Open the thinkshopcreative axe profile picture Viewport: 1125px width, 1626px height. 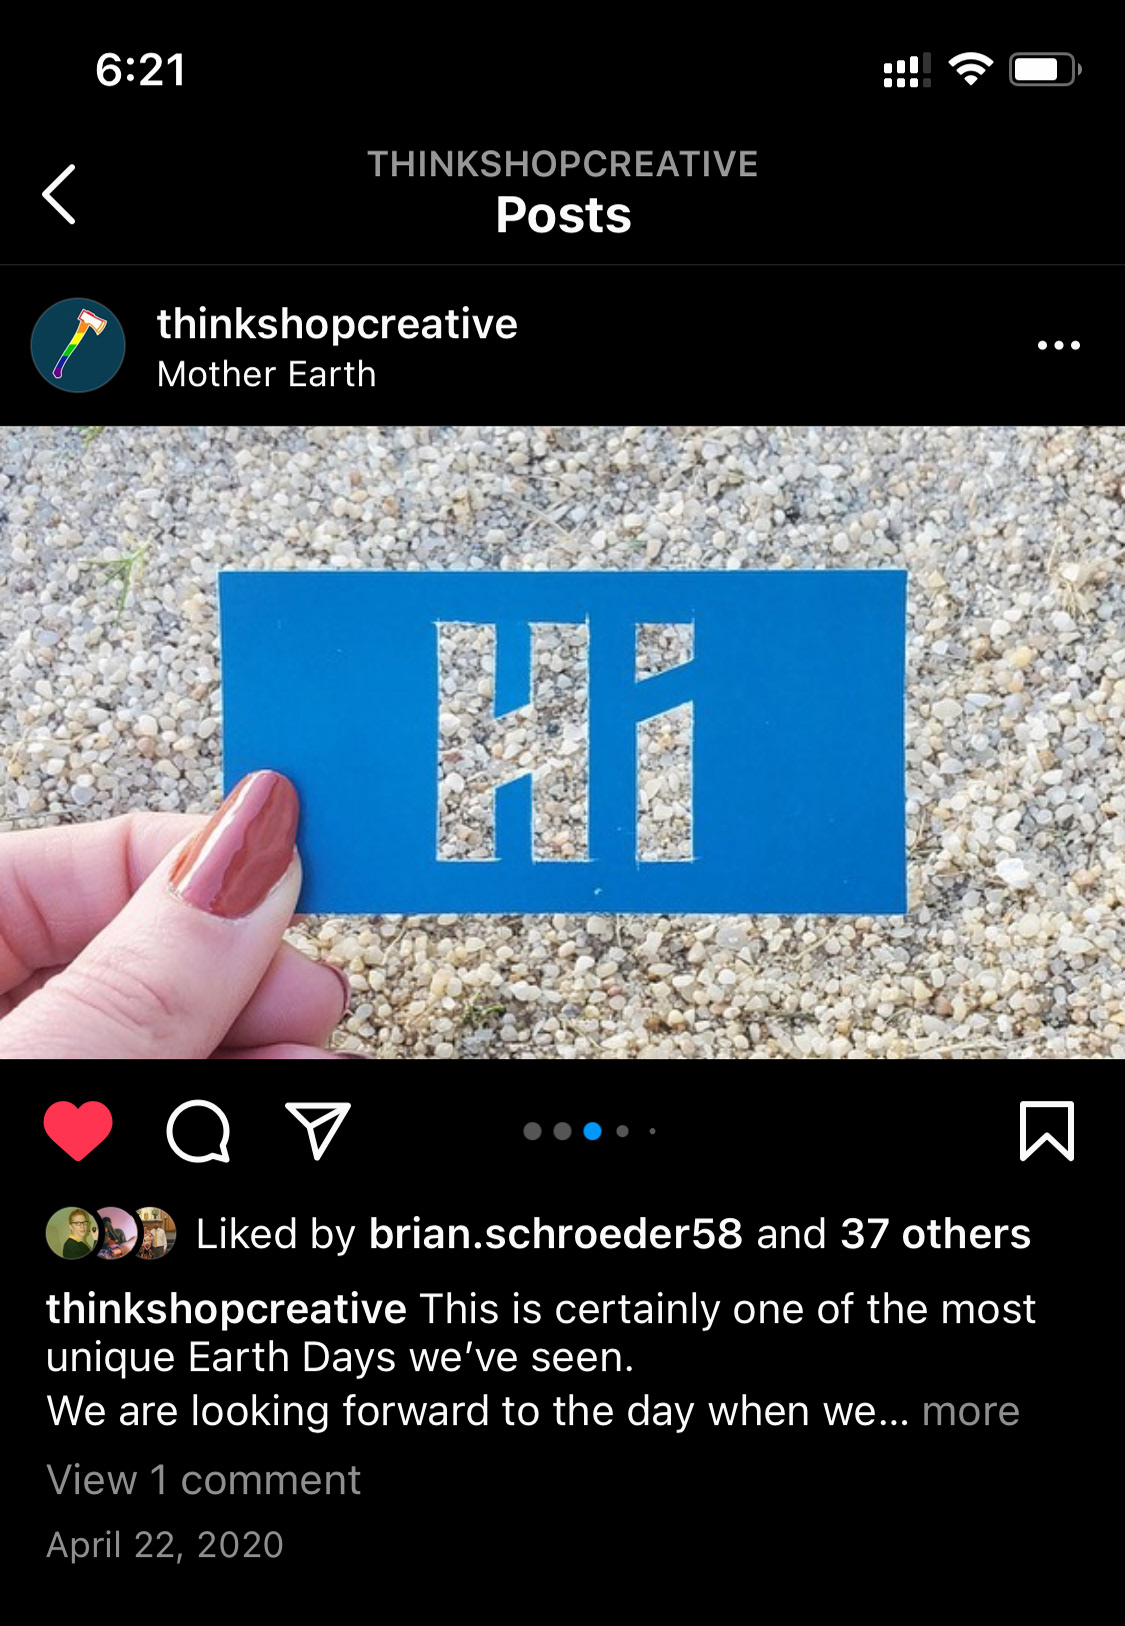coord(78,345)
